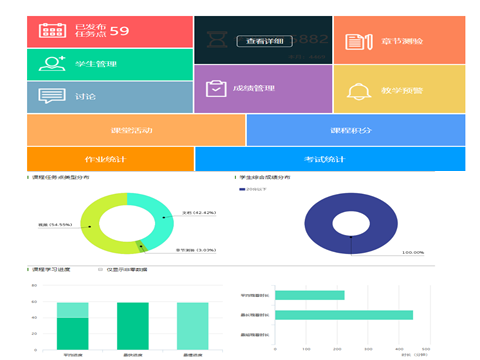Toggle the blue '20分以下' legend item
The width and height of the screenshot is (480, 360).
(253, 189)
